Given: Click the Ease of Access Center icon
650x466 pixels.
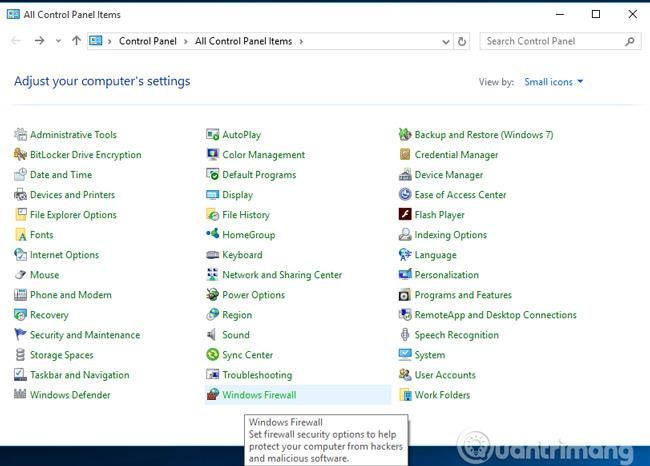Looking at the screenshot, I should (x=405, y=194).
